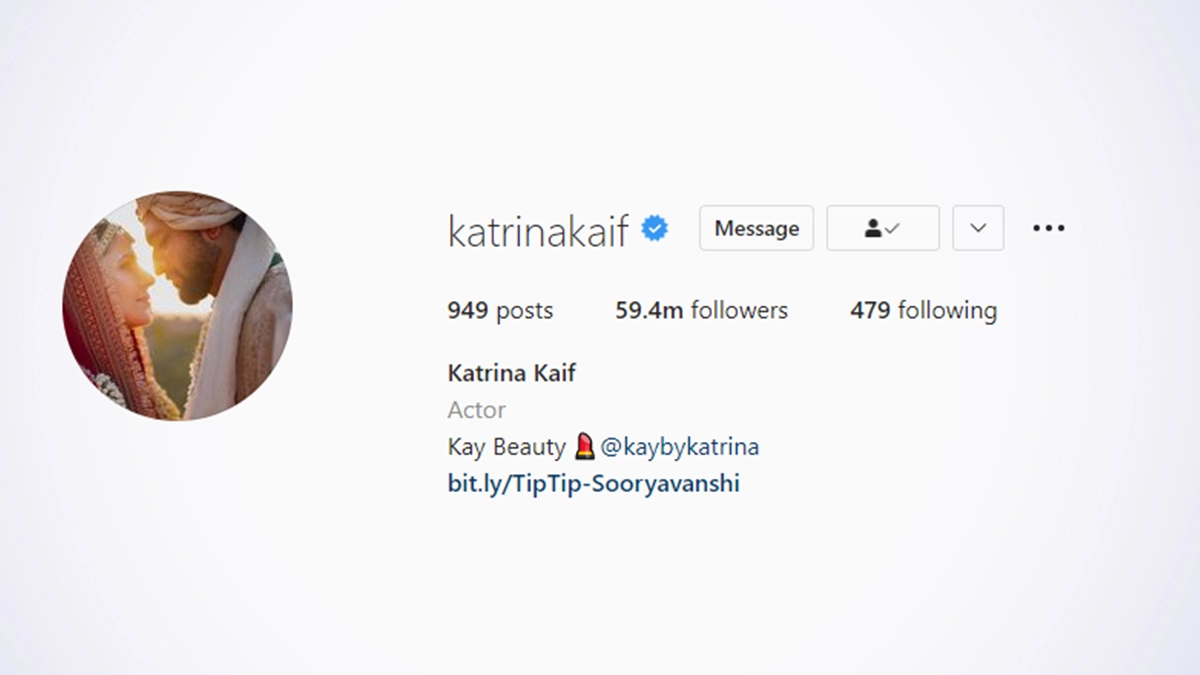Viewport: 1200px width, 675px height.
Task: Click the blue verified badge icon
Action: [655, 229]
